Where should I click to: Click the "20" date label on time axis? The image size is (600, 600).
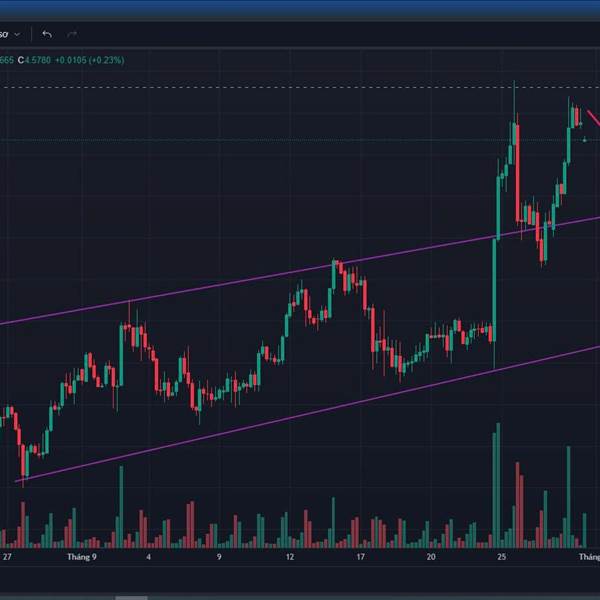431,557
